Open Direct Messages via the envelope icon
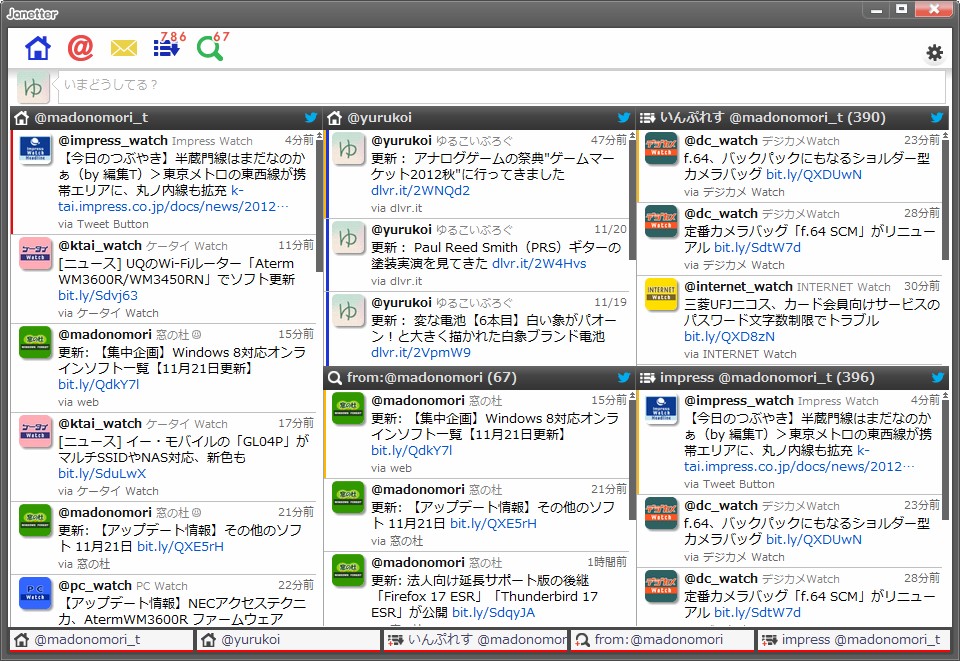960x661 pixels. [123, 47]
